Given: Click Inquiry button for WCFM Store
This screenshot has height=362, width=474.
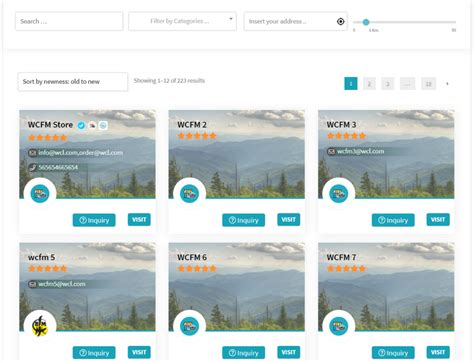Looking at the screenshot, I should 94,220.
